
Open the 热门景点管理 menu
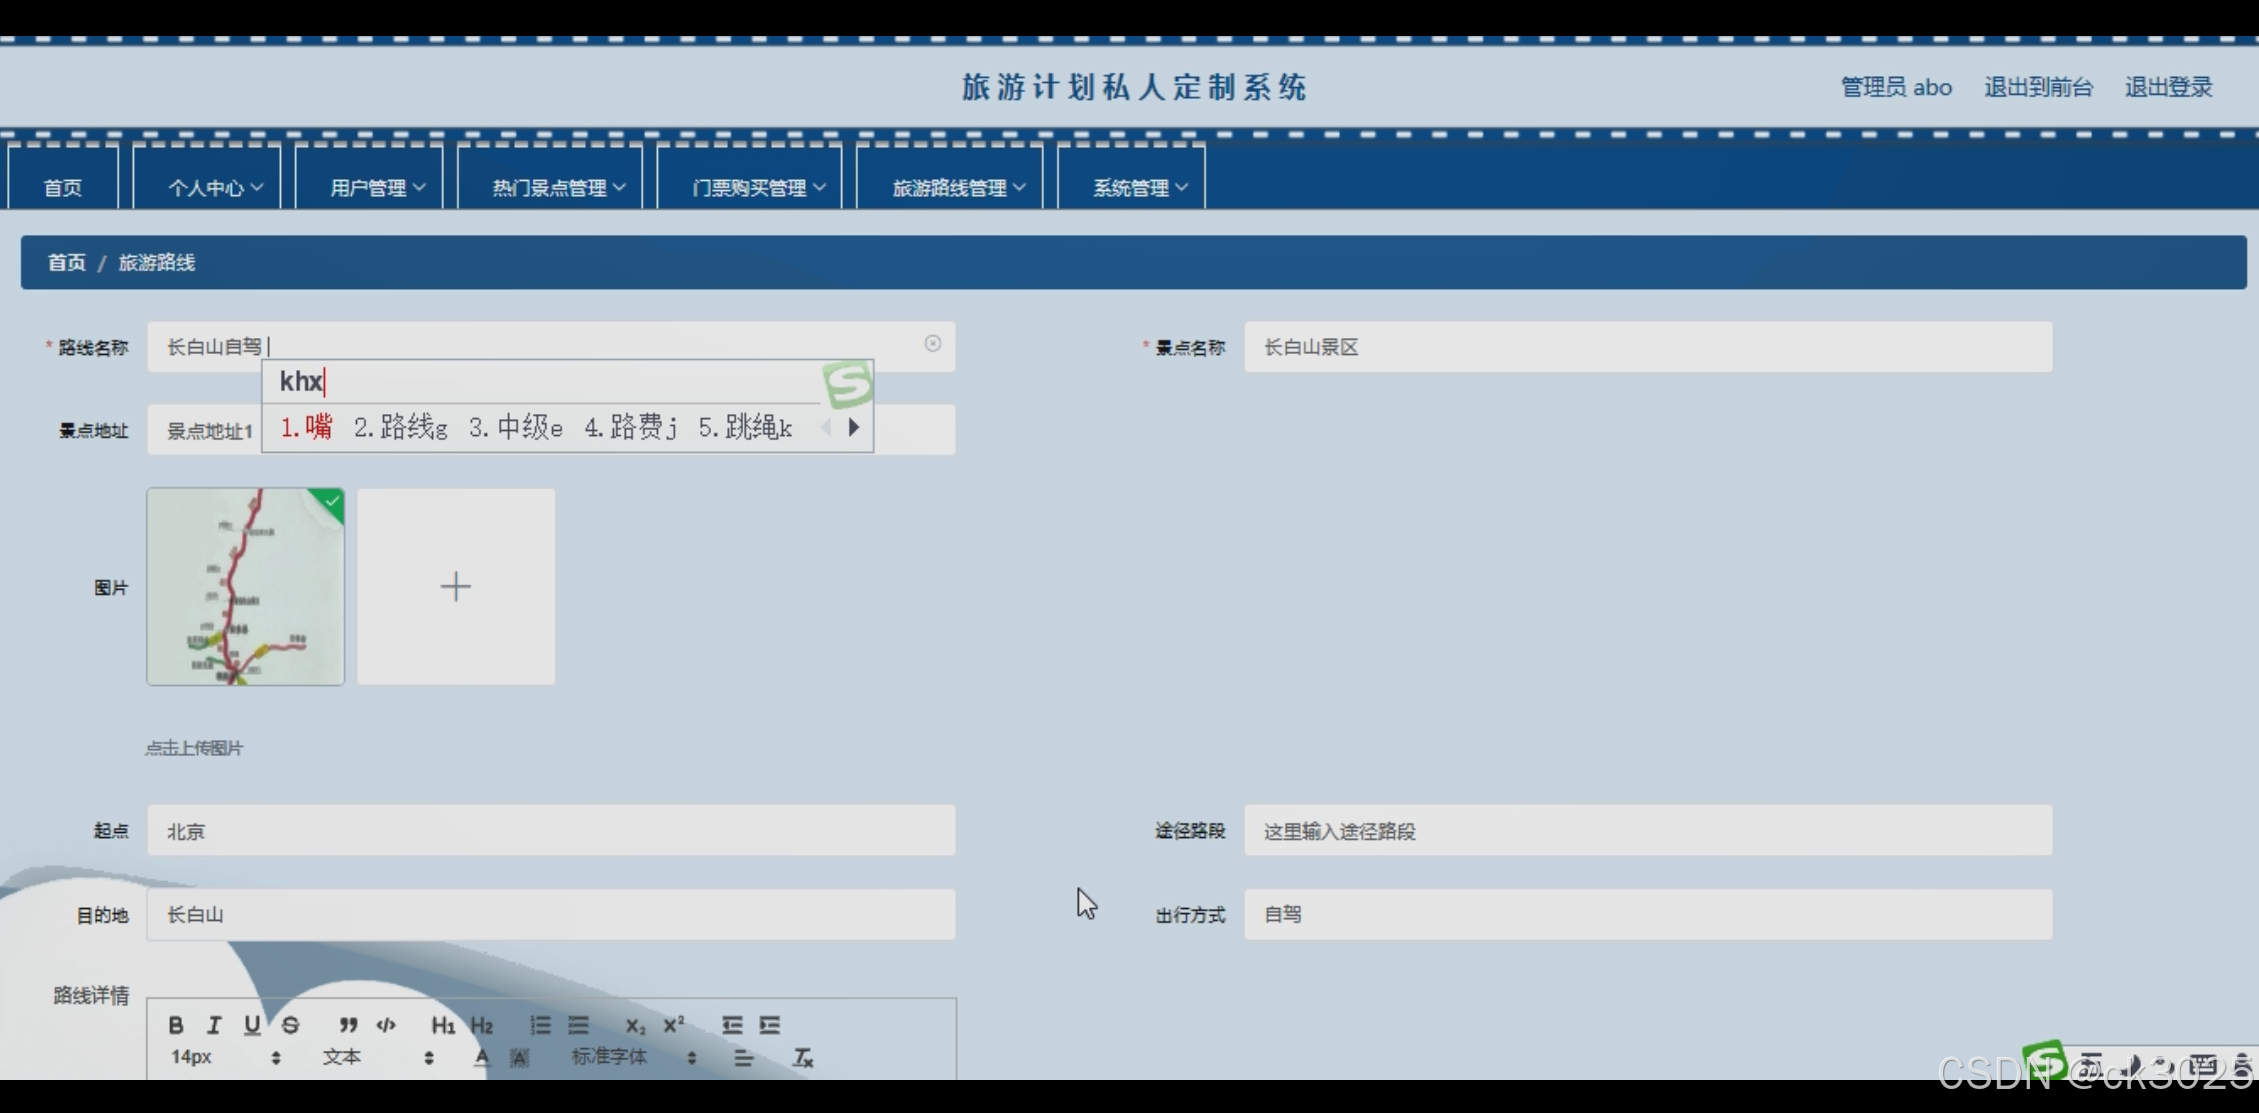(558, 188)
